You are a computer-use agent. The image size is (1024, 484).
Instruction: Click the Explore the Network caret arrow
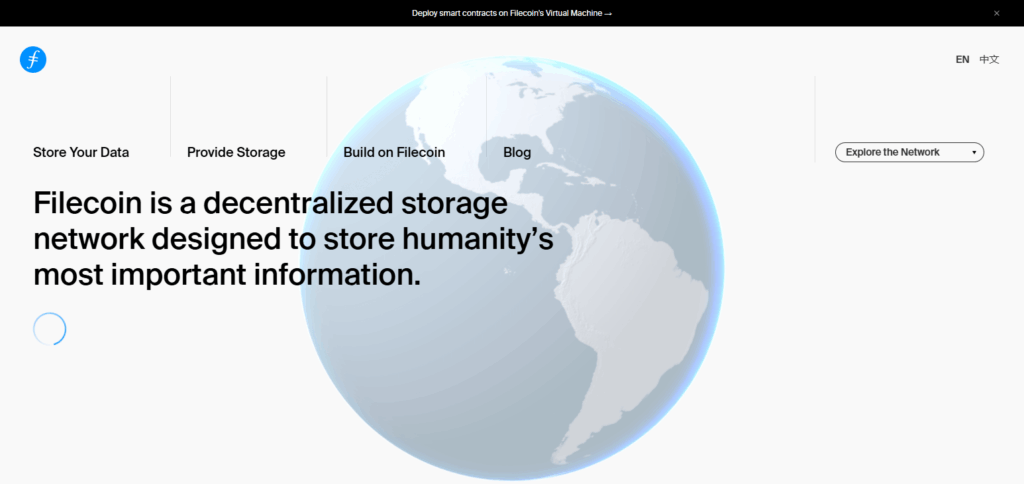point(974,153)
